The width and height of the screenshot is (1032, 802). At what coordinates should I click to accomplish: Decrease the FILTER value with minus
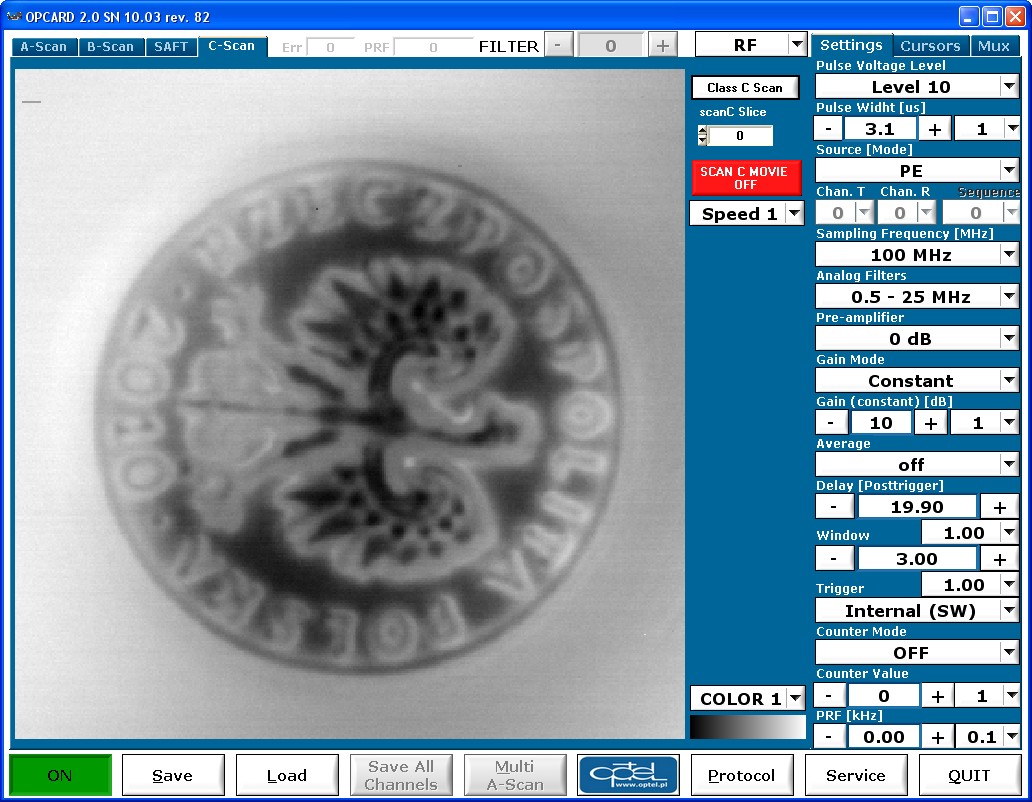(x=558, y=45)
